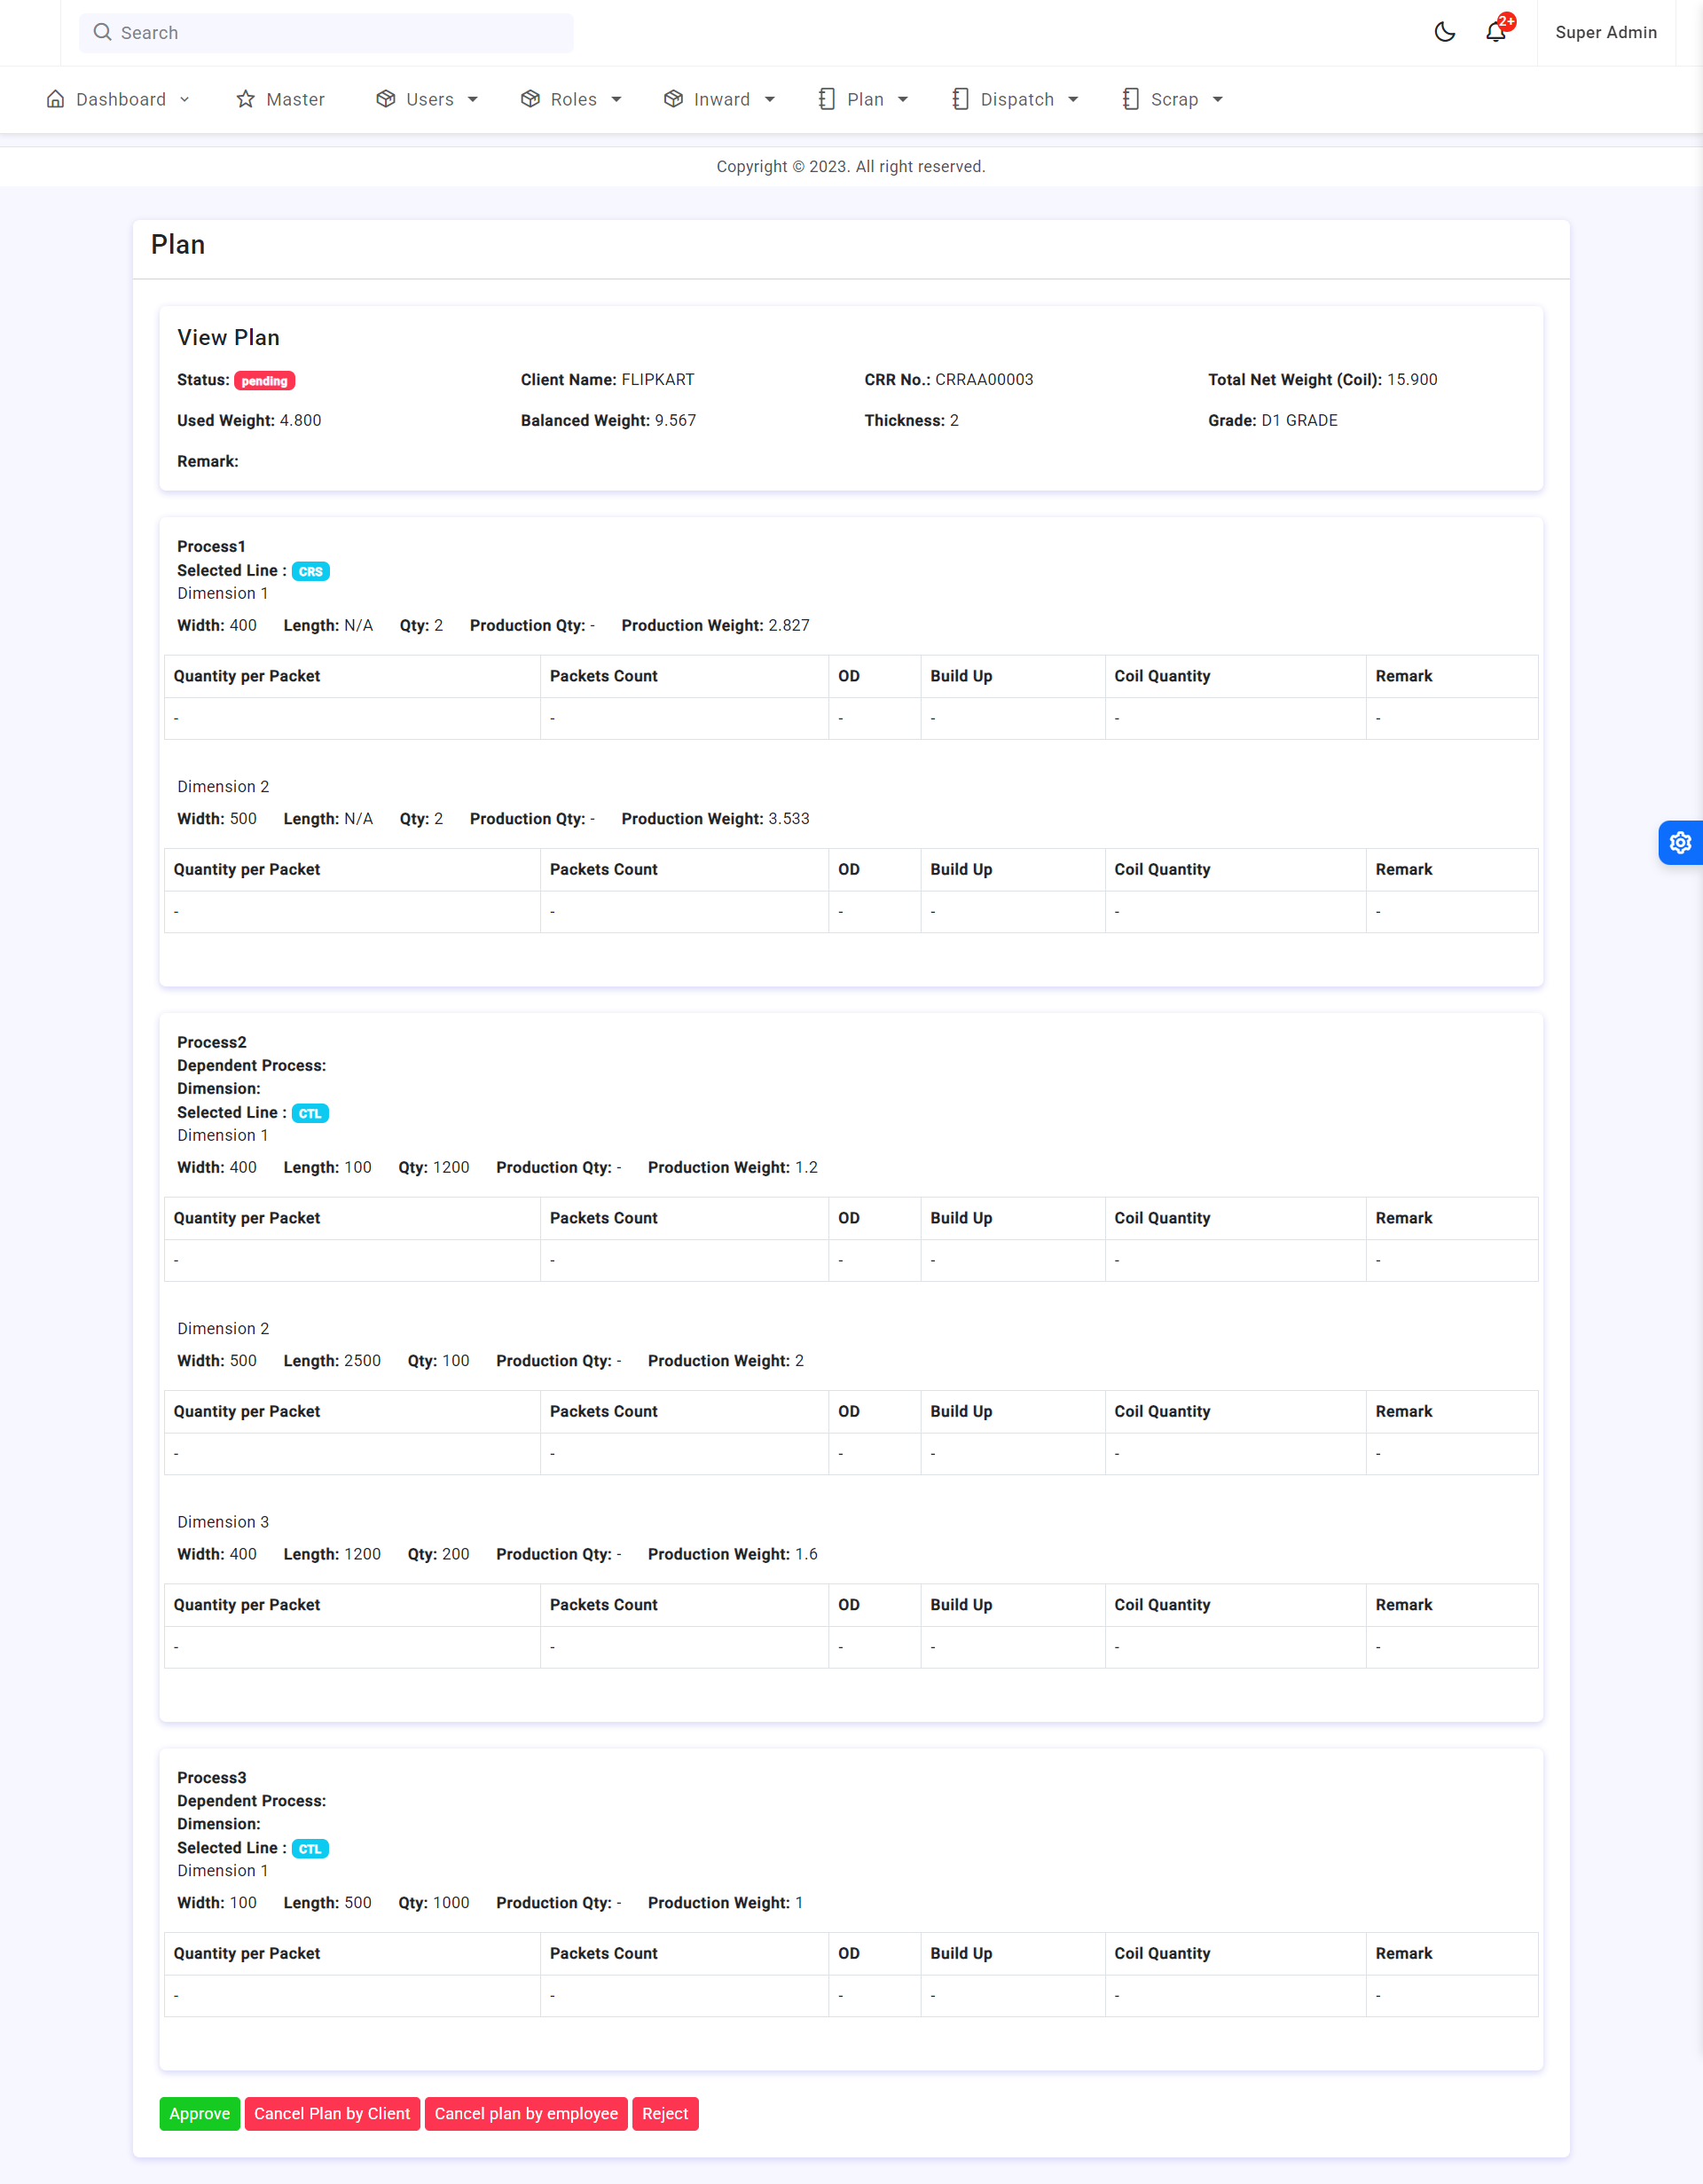Reject the plan

(x=665, y=2113)
